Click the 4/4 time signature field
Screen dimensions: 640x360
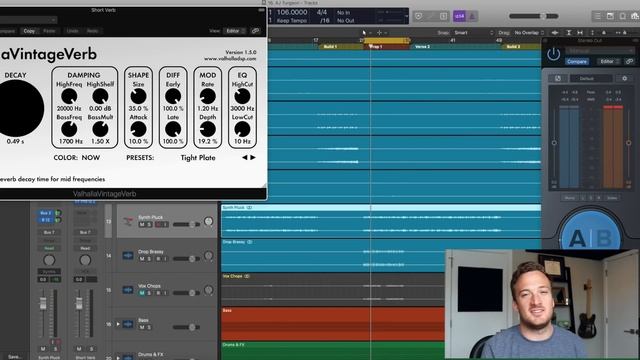[322, 12]
